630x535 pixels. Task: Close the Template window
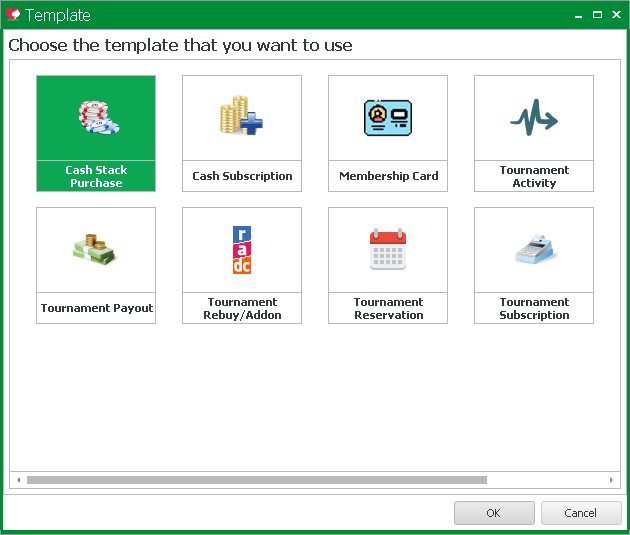tap(616, 14)
